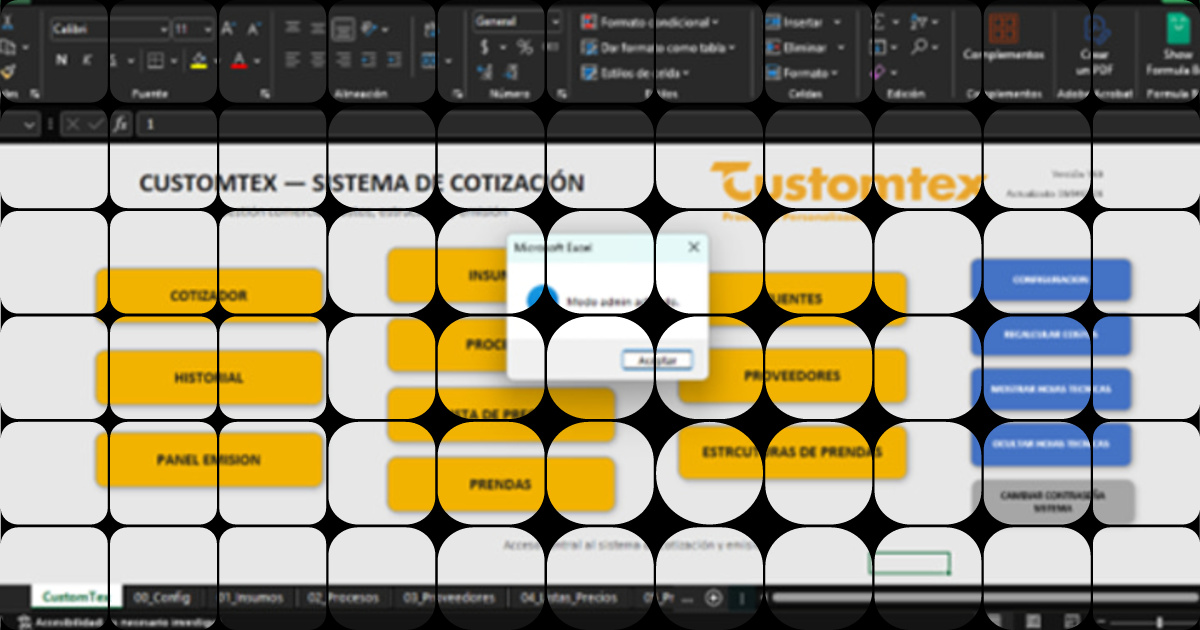Click the Format Painter brush icon
Screen dimensions: 1200x630
(x=8, y=71)
